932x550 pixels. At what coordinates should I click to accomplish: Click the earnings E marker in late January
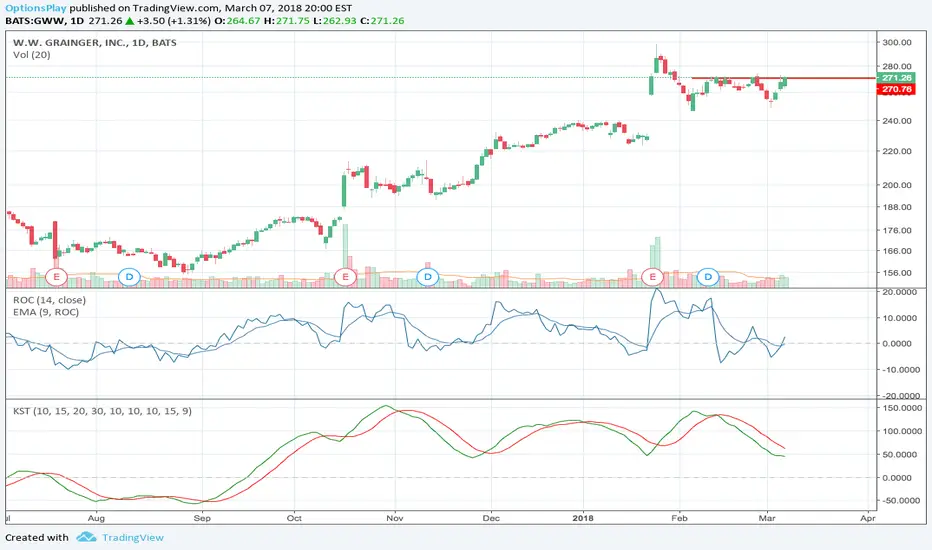click(x=653, y=276)
